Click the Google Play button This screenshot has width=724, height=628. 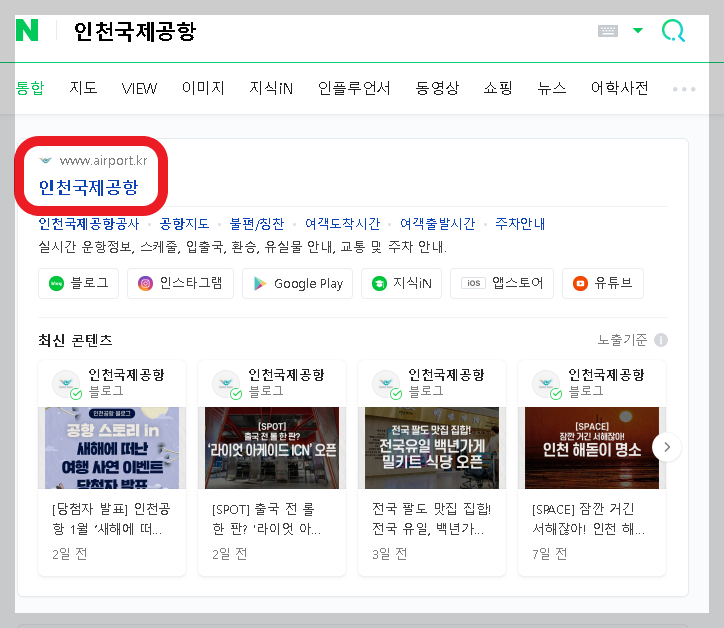[x=297, y=284]
